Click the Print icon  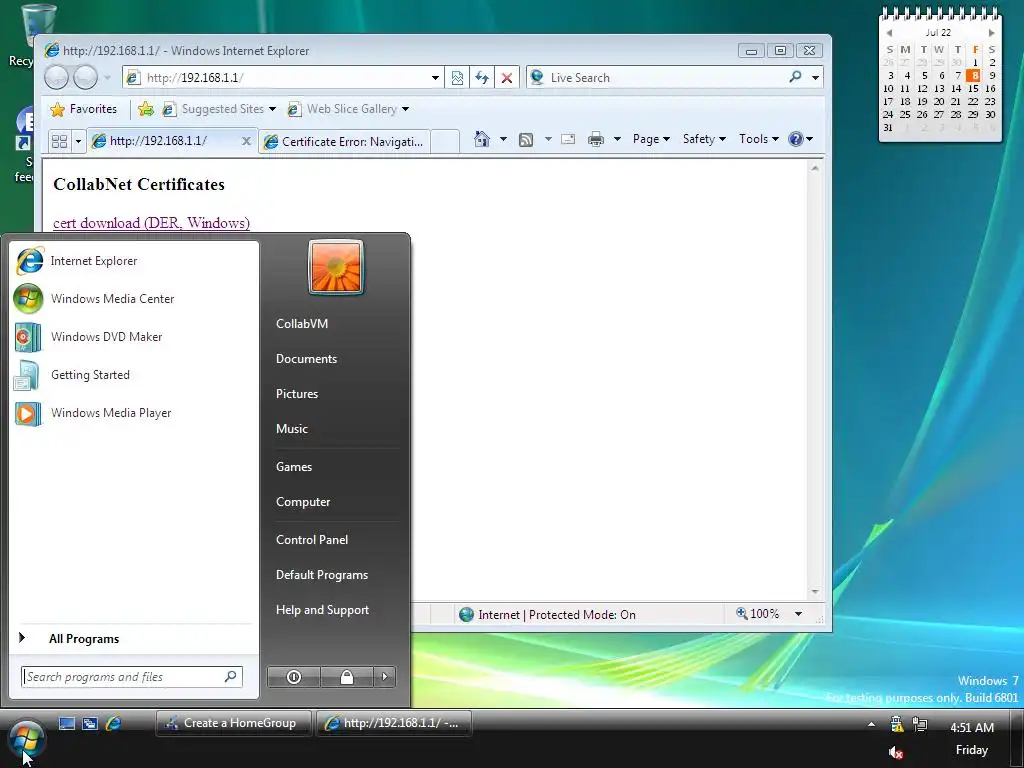click(x=596, y=139)
